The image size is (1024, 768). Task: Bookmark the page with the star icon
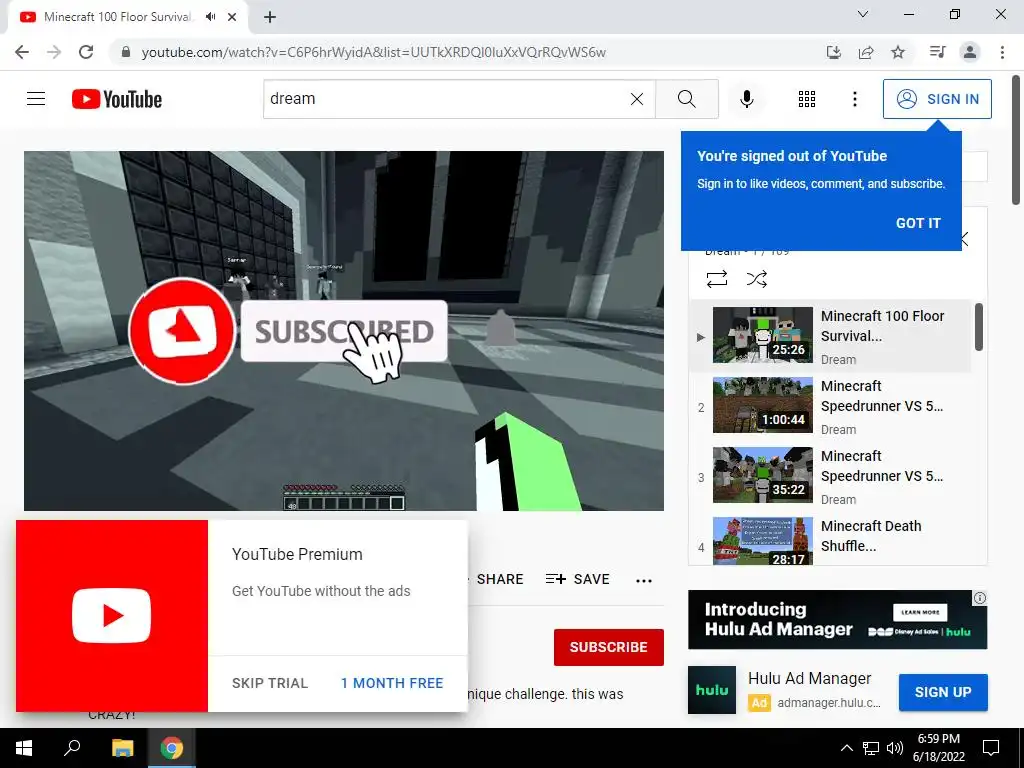pyautogui.click(x=898, y=52)
